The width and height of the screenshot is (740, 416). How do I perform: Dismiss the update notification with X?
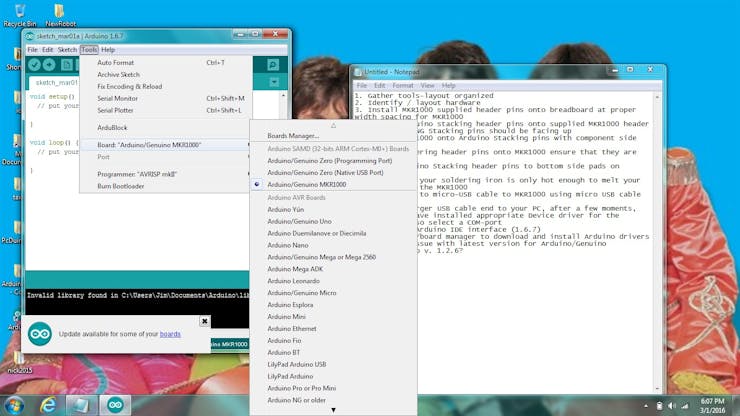click(x=204, y=321)
